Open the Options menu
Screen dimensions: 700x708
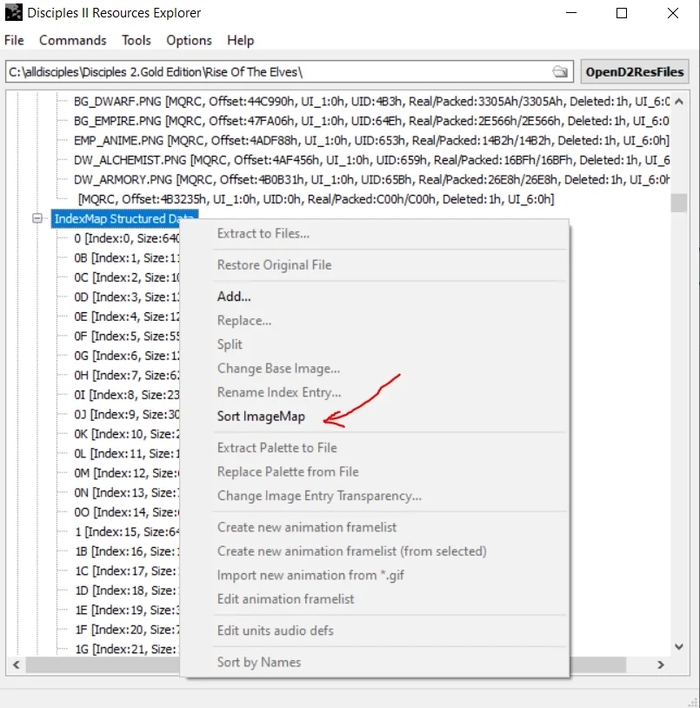point(189,40)
